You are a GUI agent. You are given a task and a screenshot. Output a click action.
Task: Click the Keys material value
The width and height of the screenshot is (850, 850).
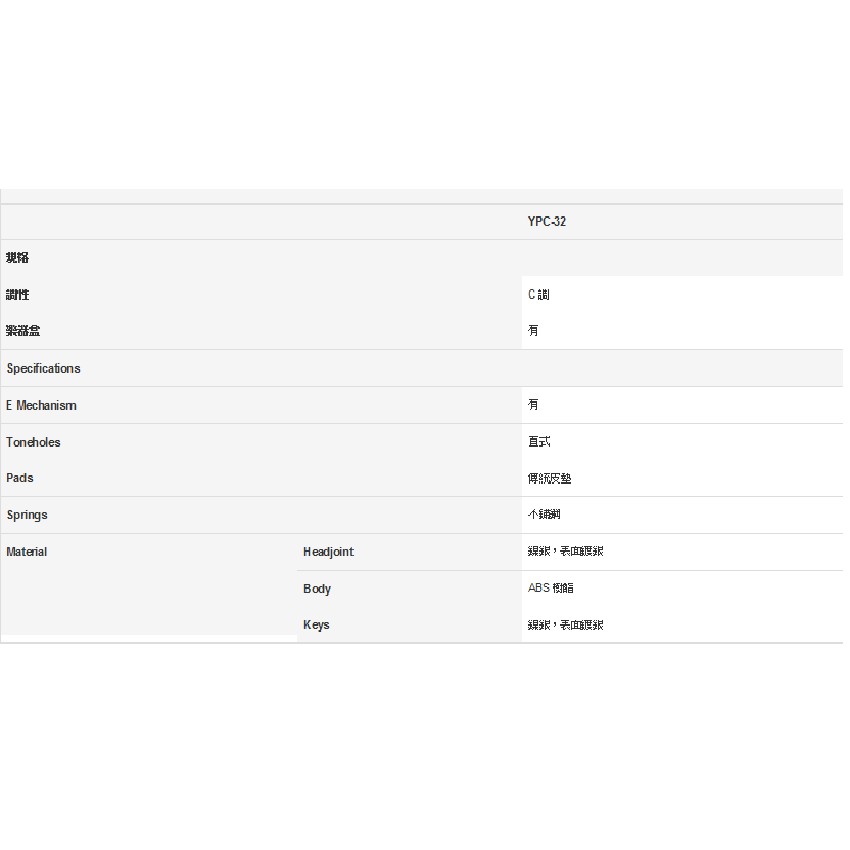click(x=565, y=625)
